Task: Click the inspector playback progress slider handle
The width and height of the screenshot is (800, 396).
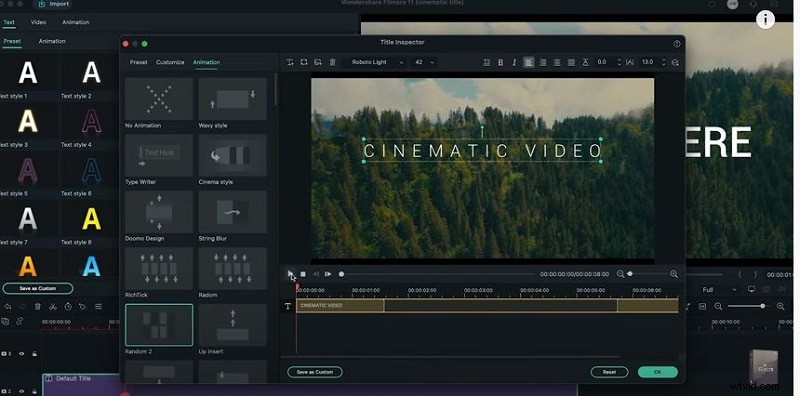Action: [x=341, y=274]
